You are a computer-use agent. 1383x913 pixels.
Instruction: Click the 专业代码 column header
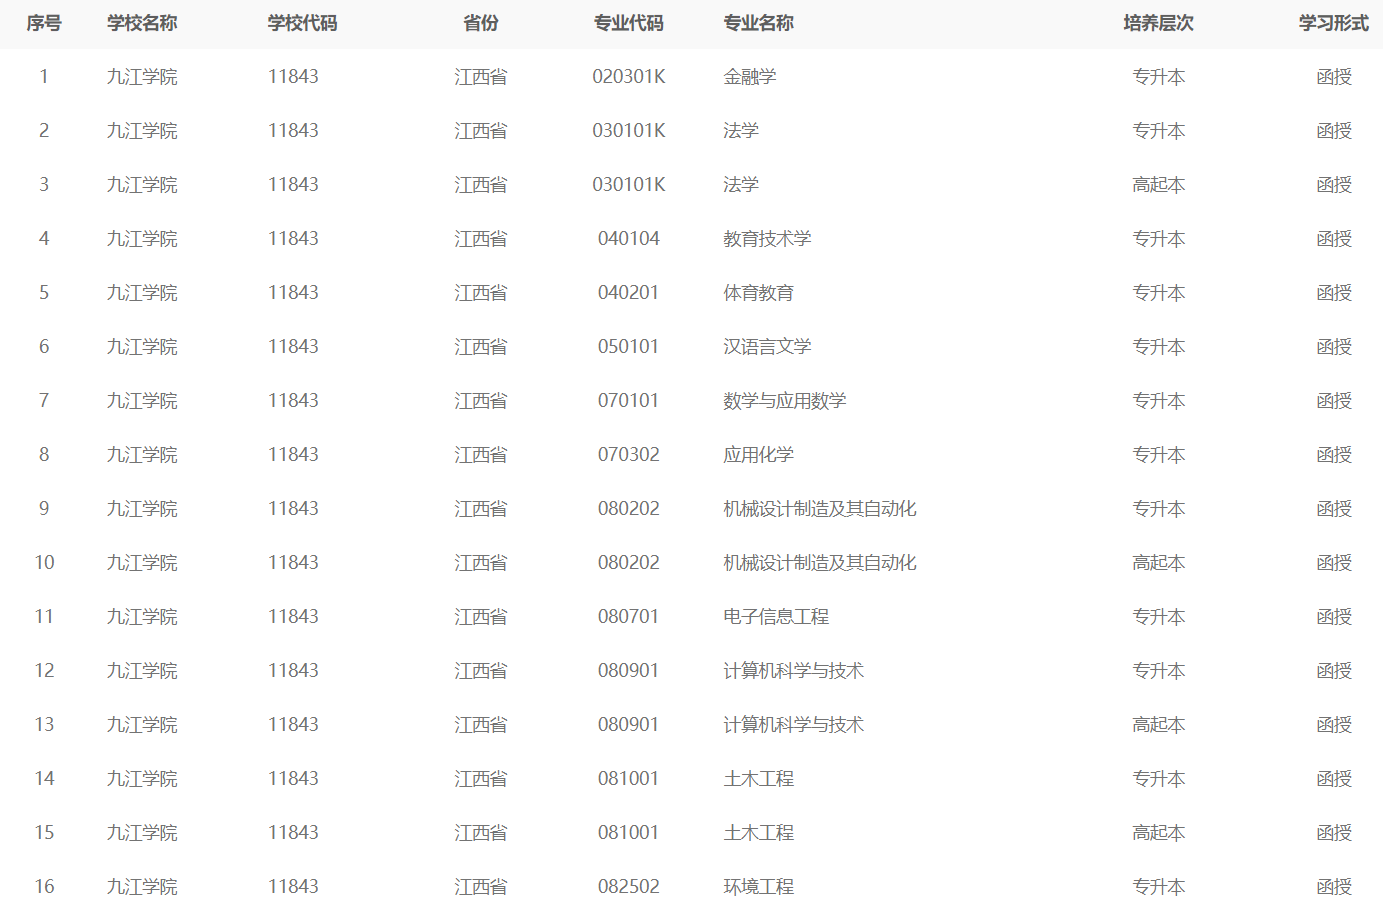629,23
